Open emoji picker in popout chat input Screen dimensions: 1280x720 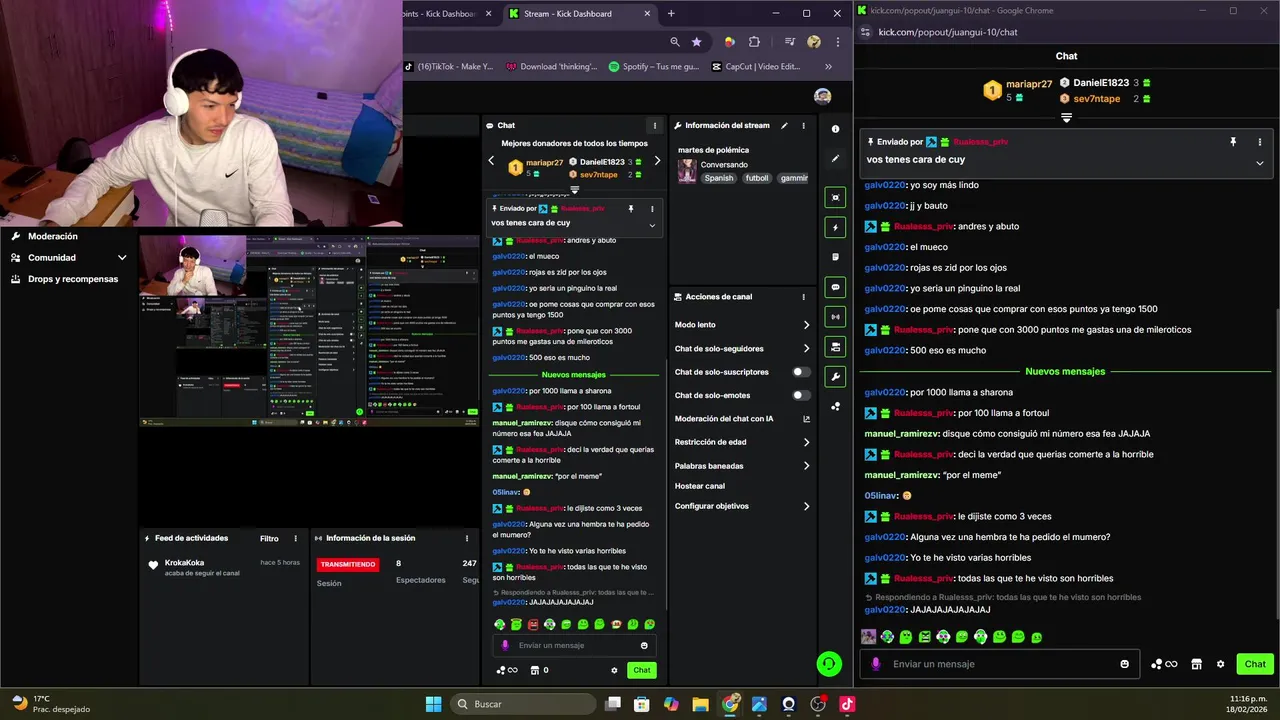(1125, 664)
